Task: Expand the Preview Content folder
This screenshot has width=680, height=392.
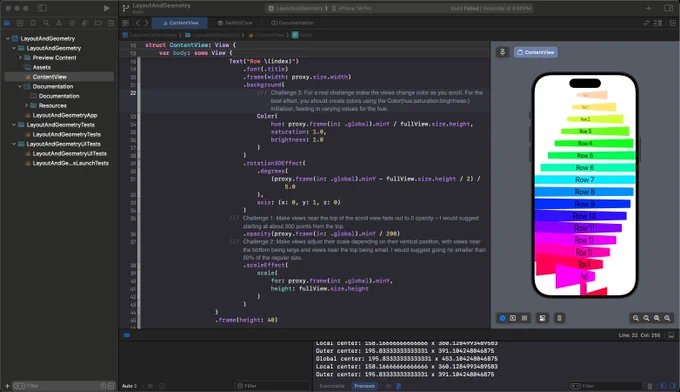Action: pyautogui.click(x=20, y=58)
